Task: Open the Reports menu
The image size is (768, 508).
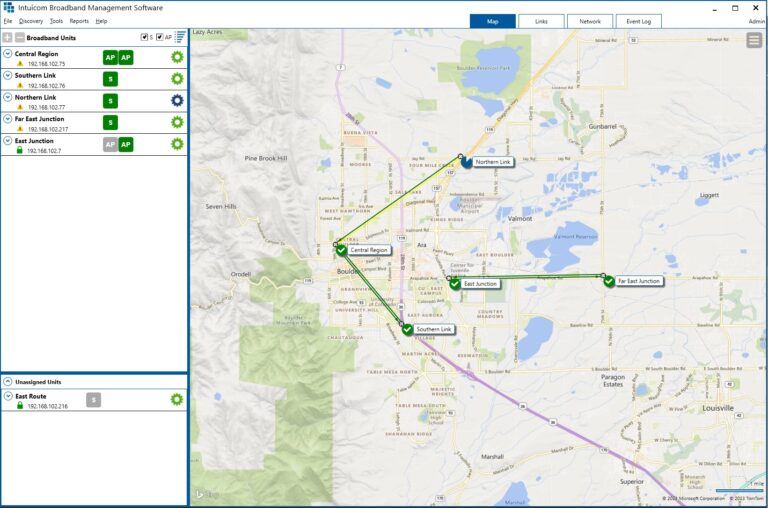Action: tap(79, 21)
